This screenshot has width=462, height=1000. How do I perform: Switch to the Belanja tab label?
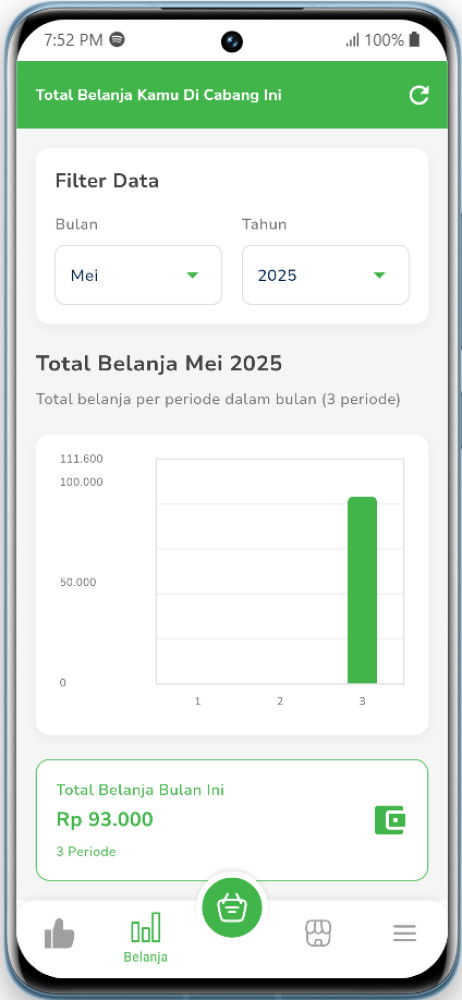point(145,957)
